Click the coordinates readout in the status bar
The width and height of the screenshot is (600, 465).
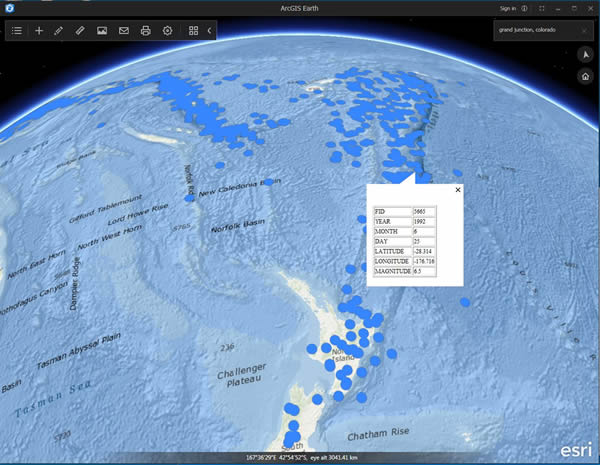[x=302, y=458]
